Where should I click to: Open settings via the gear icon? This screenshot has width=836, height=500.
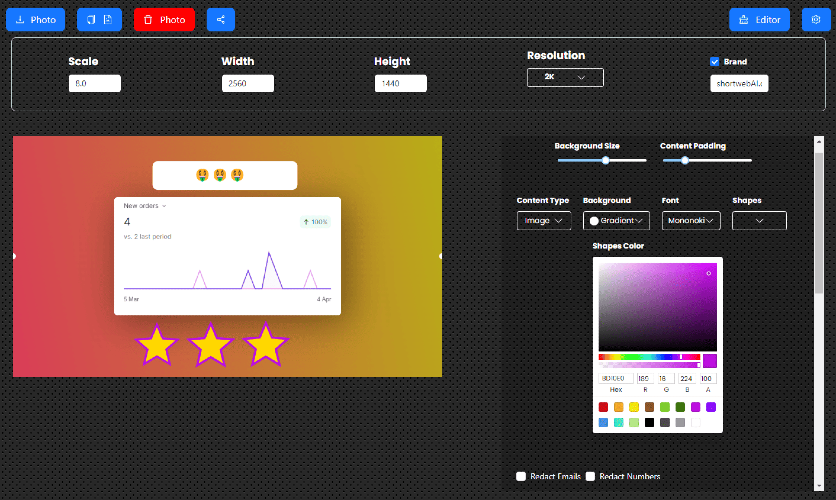[816, 20]
